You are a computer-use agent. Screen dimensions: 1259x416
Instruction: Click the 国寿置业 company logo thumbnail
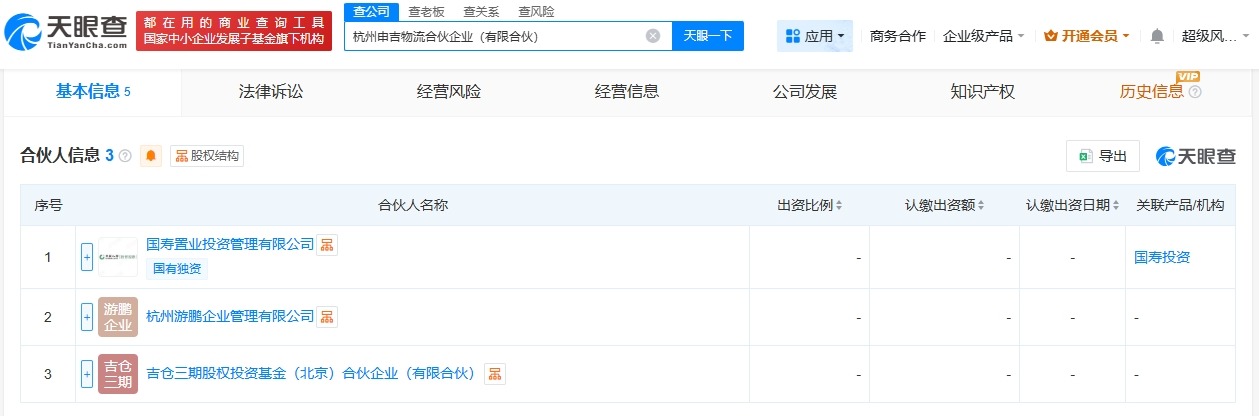coord(118,257)
